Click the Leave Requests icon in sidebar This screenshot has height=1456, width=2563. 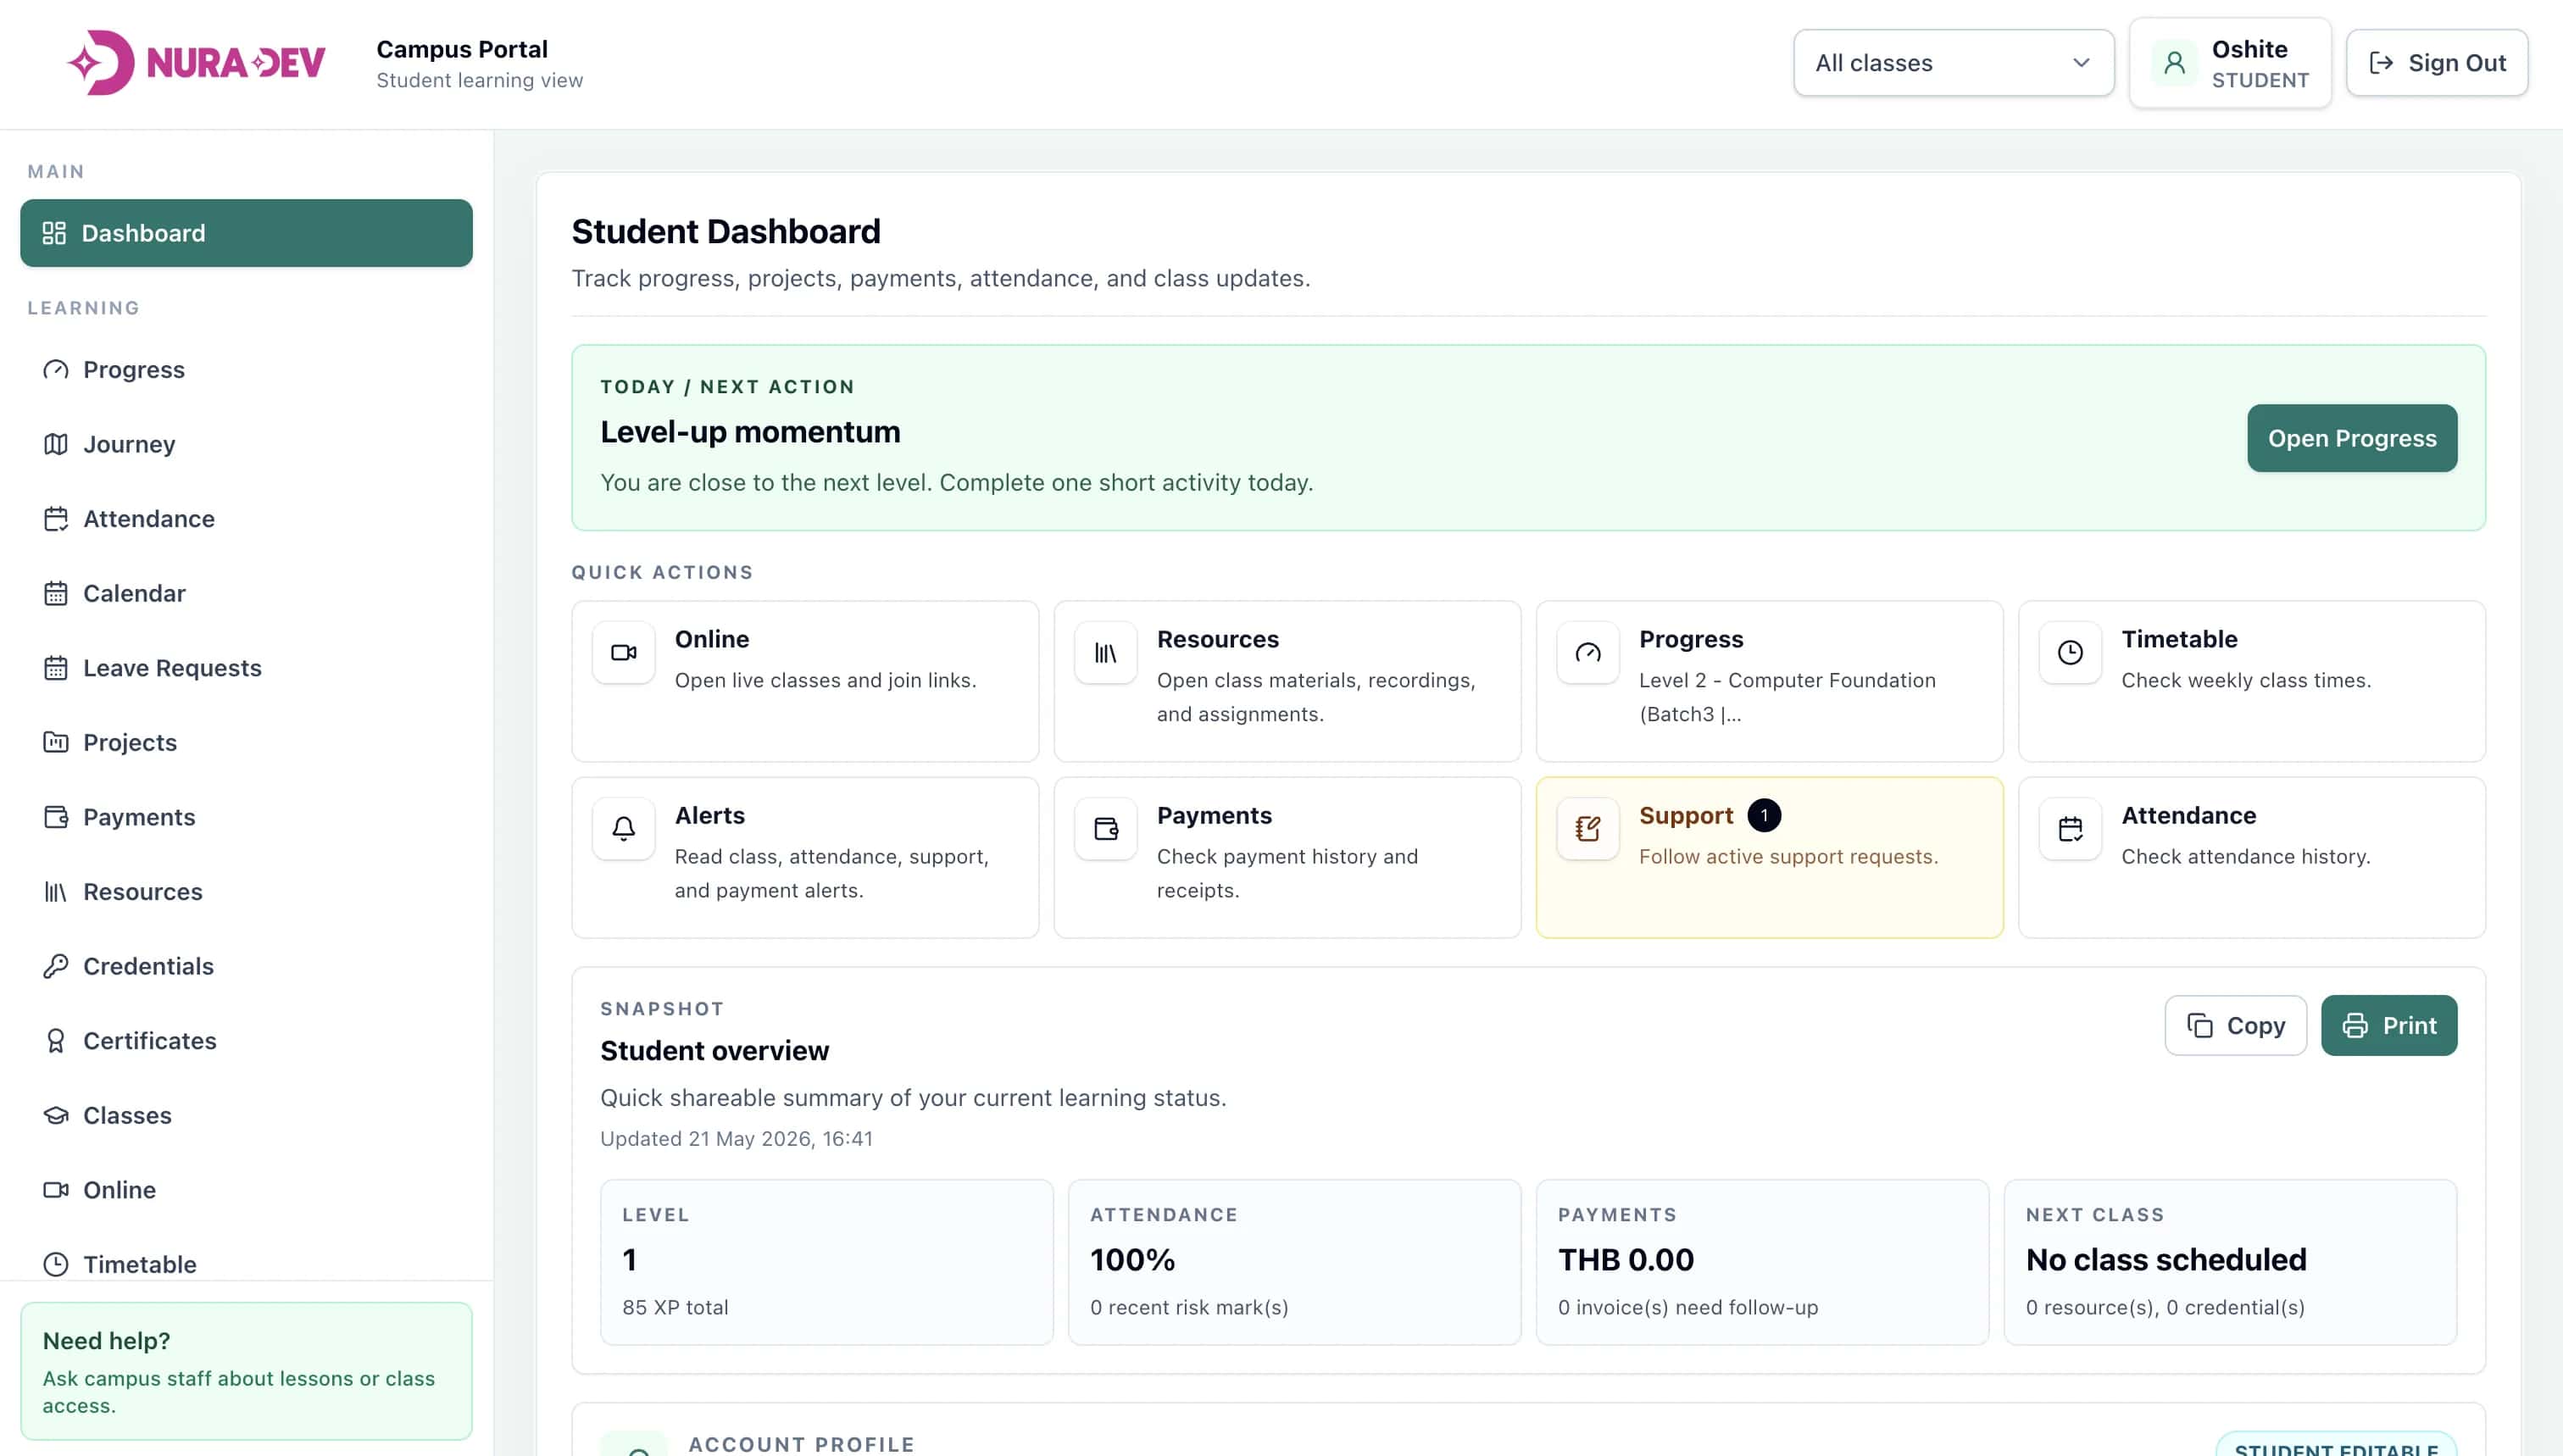(x=56, y=668)
